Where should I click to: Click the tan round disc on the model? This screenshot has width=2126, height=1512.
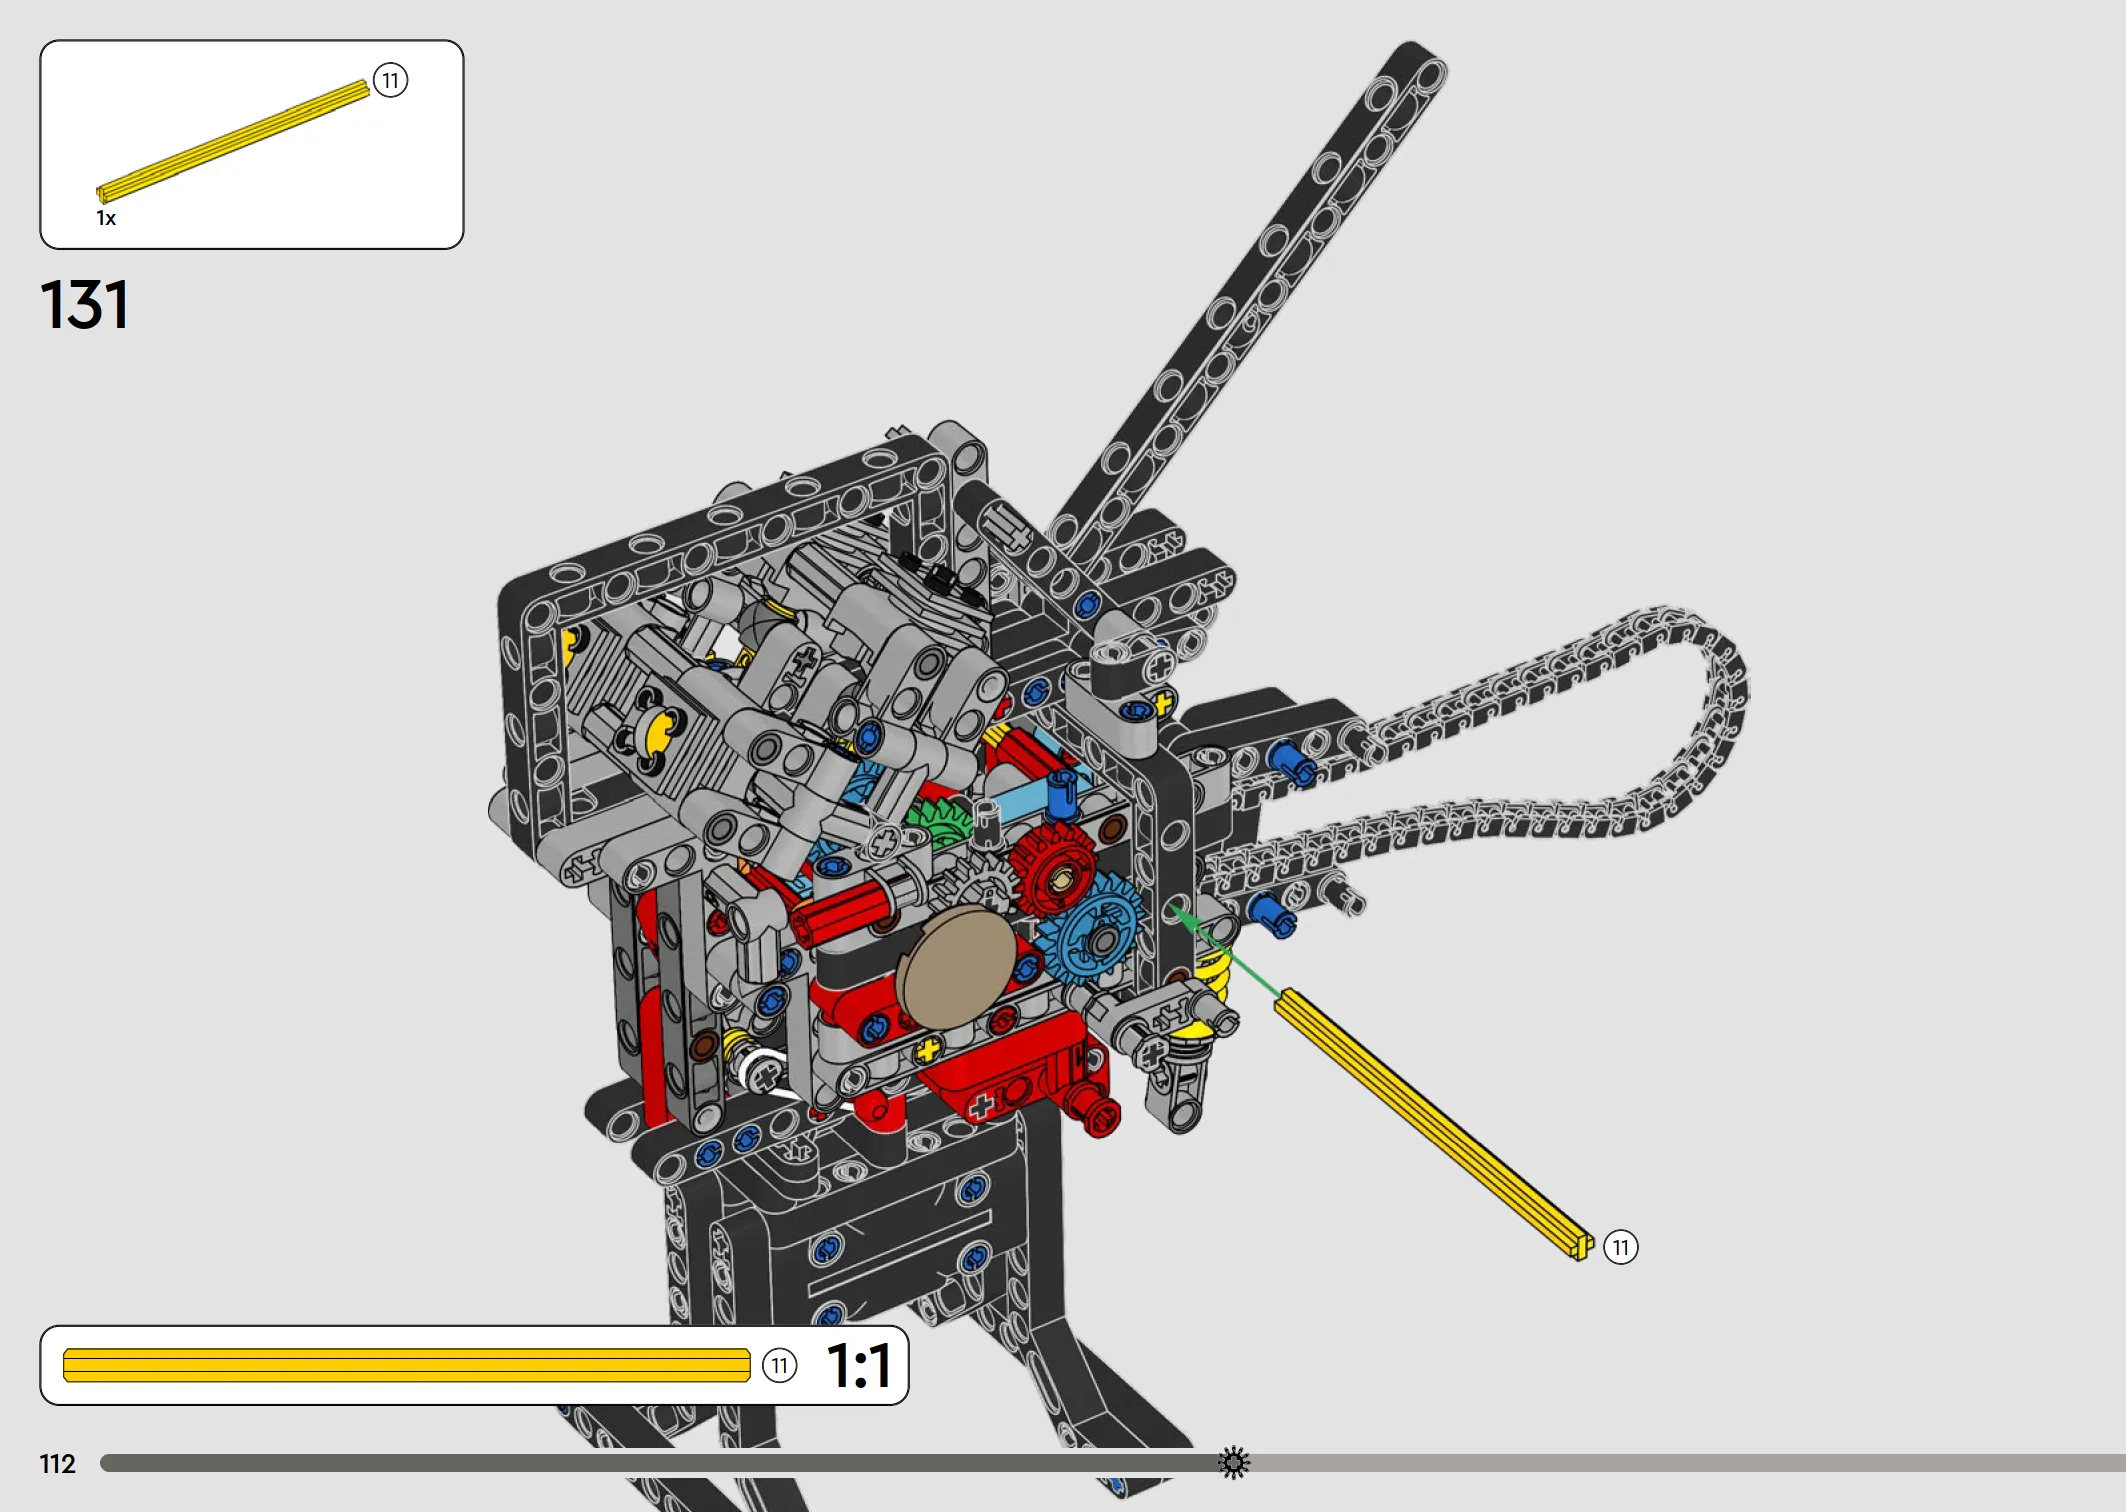[x=958, y=968]
